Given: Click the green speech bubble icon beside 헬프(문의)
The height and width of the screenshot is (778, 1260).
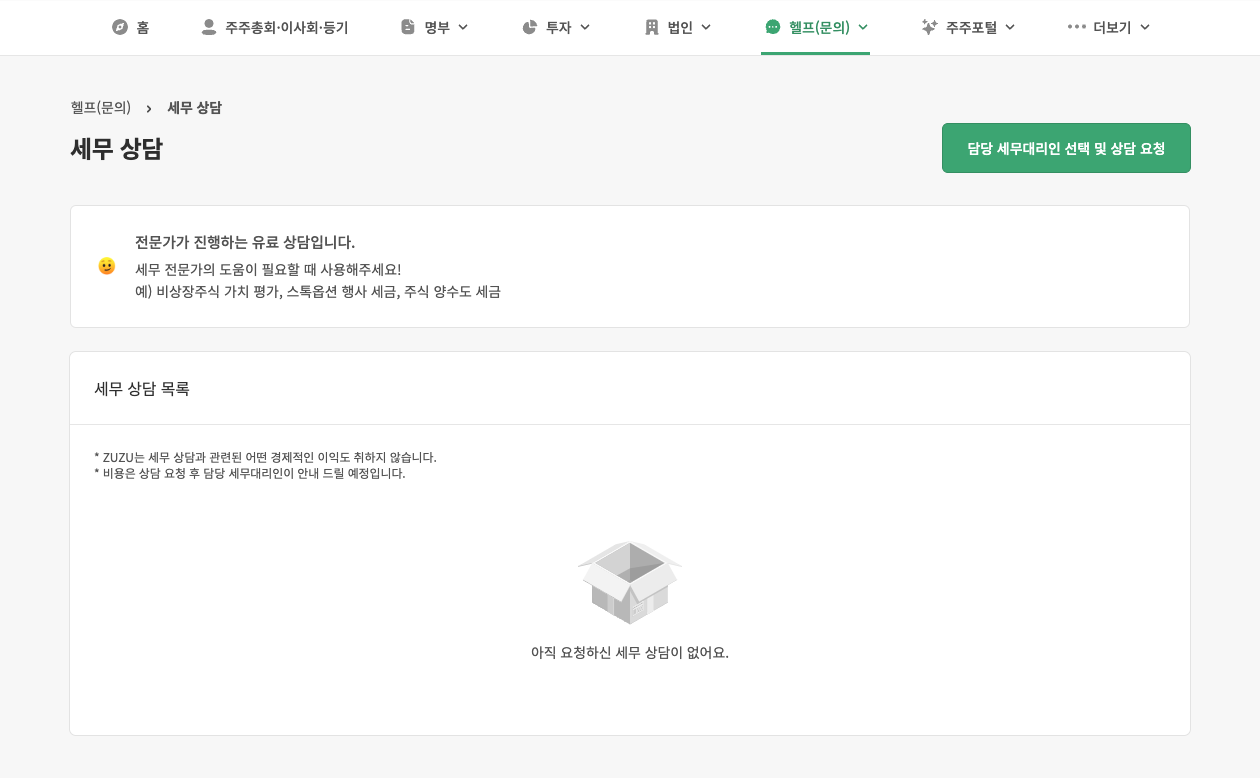Looking at the screenshot, I should (772, 27).
